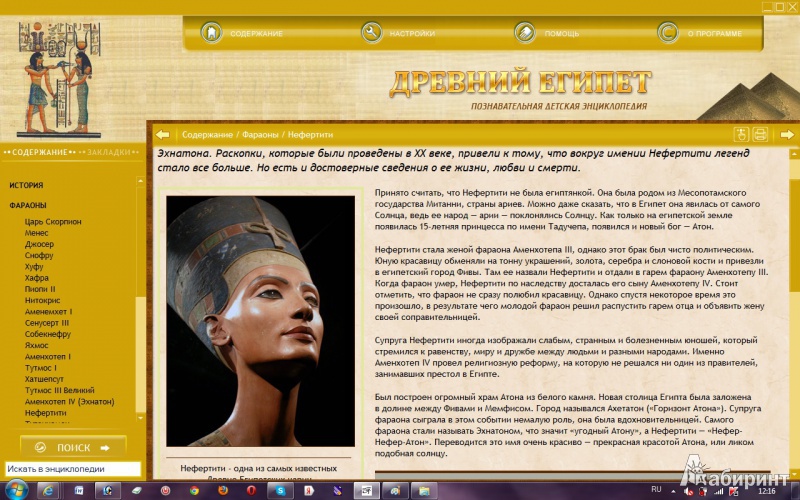Open the Собекнефру article
The height and width of the screenshot is (500, 800).
(48, 334)
